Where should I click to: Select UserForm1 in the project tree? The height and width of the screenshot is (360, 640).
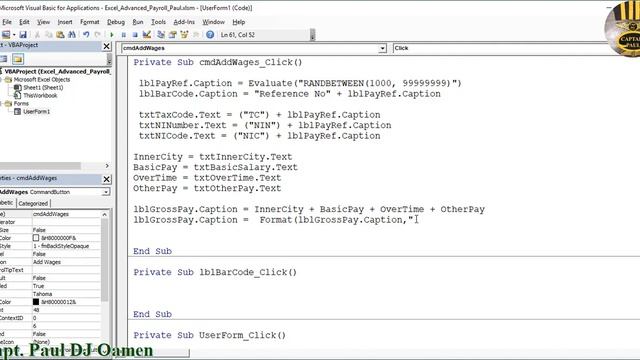36,111
